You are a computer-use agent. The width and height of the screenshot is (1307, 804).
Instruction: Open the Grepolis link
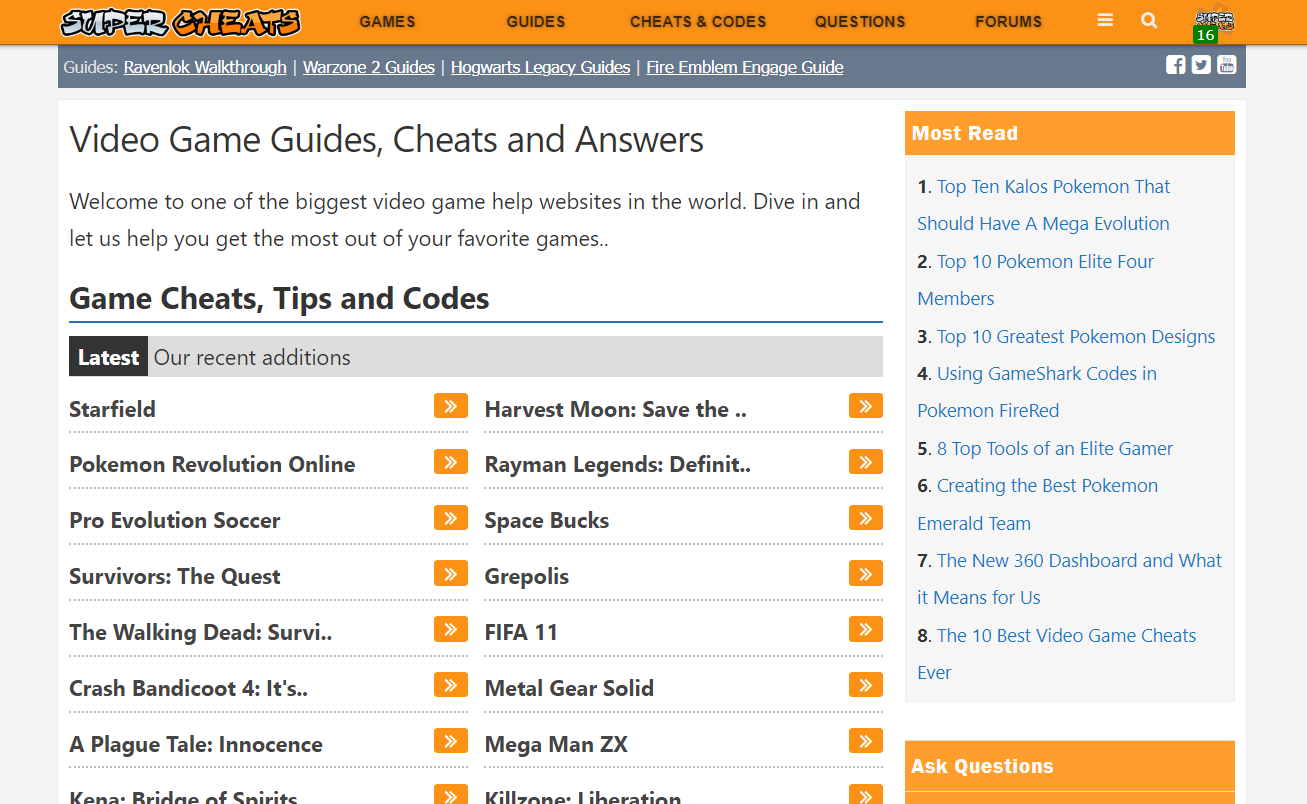(x=527, y=577)
